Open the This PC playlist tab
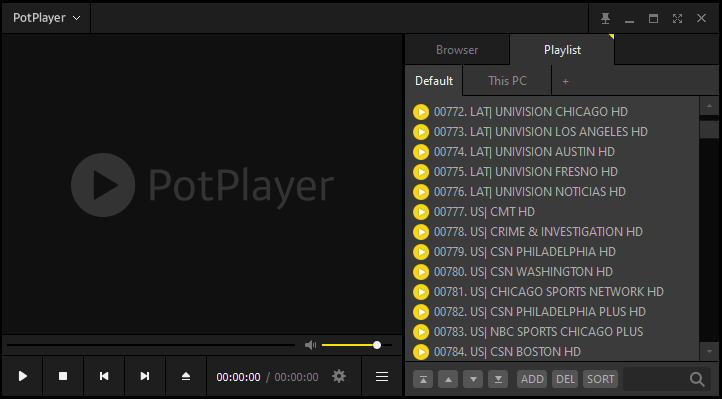 click(x=507, y=81)
